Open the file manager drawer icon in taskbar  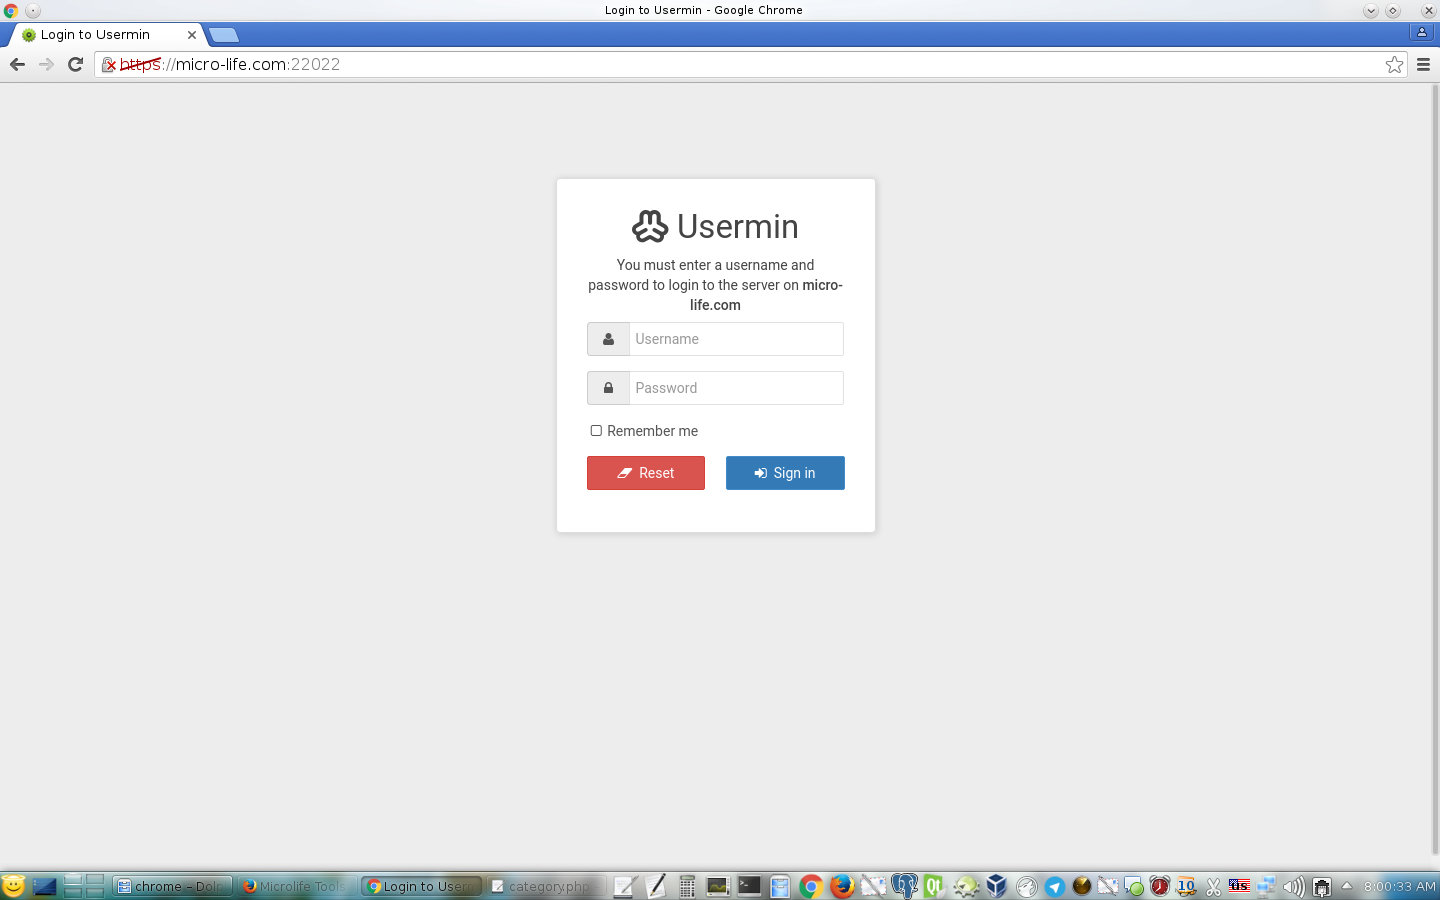780,886
